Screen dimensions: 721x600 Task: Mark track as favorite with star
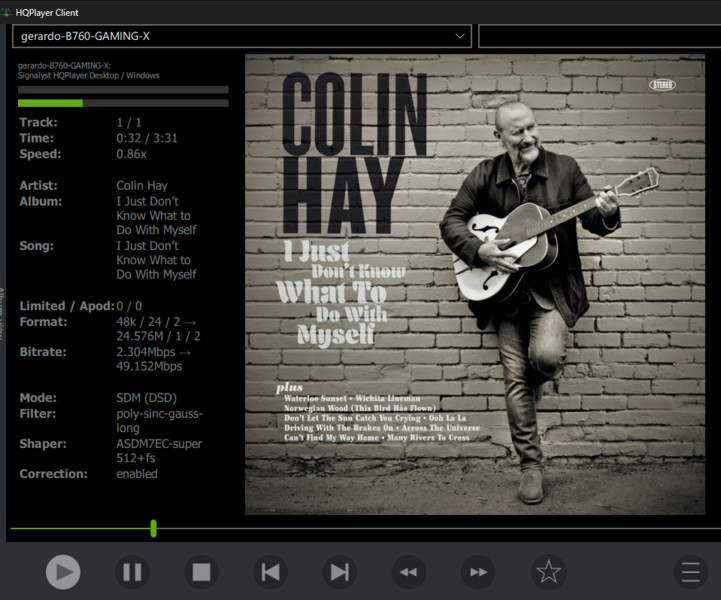pyautogui.click(x=549, y=572)
